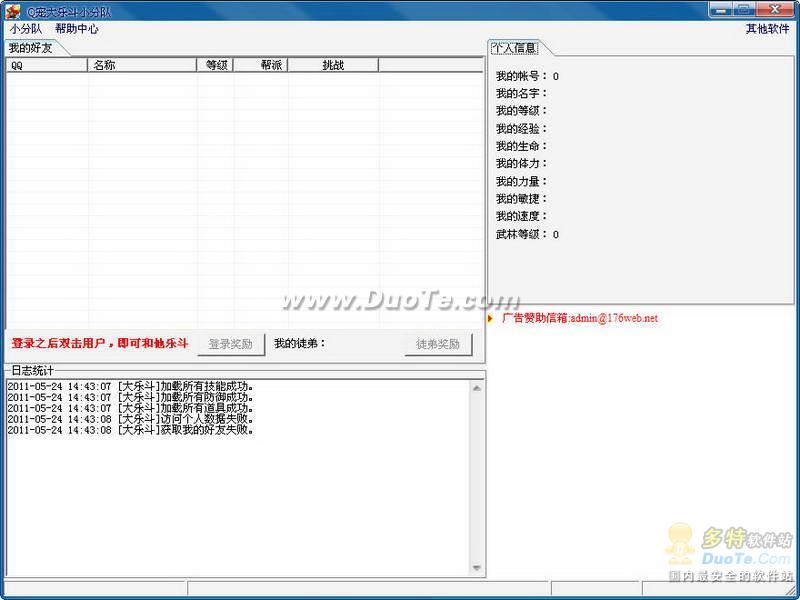800x600 pixels.
Task: Click the 我的帐号 label
Action: pyautogui.click(x=521, y=76)
